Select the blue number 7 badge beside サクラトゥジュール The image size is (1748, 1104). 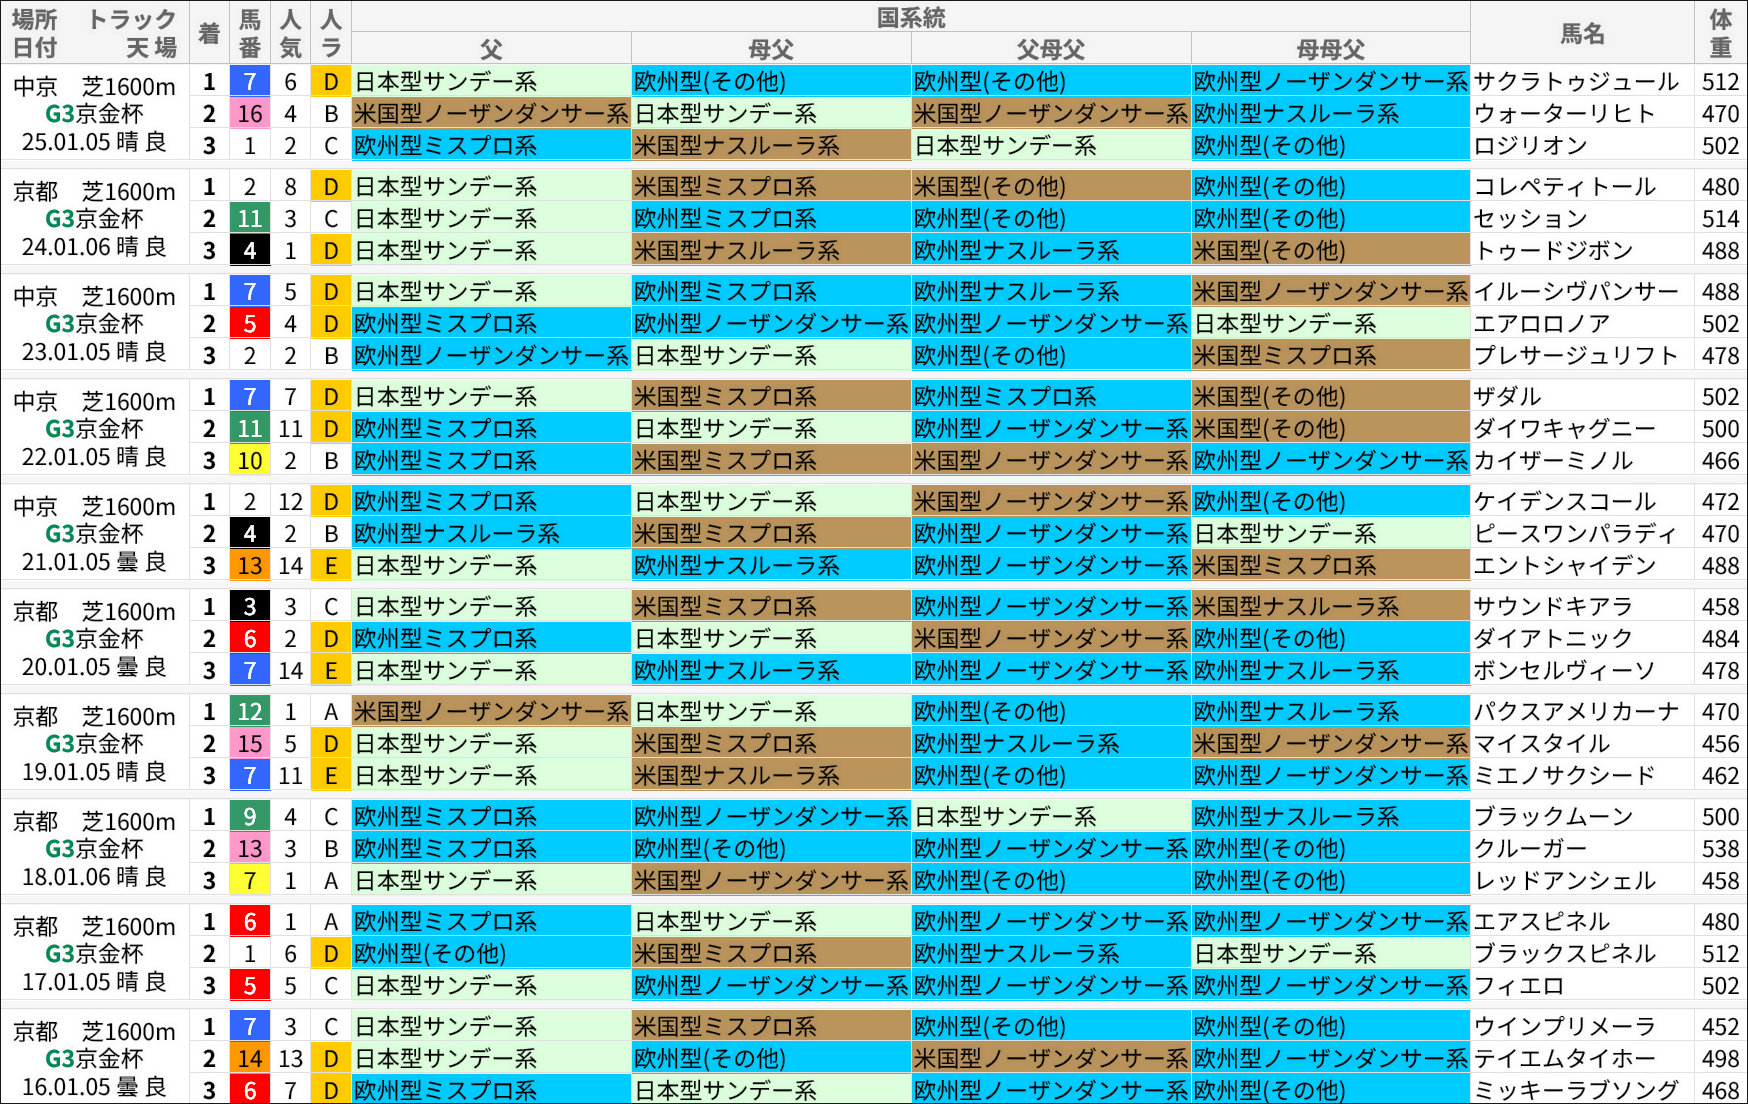248,81
